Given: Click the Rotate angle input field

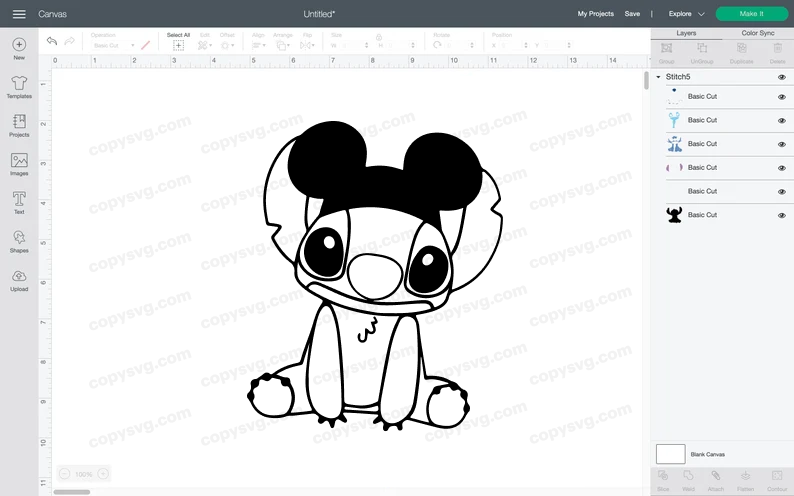Looking at the screenshot, I should (x=459, y=45).
